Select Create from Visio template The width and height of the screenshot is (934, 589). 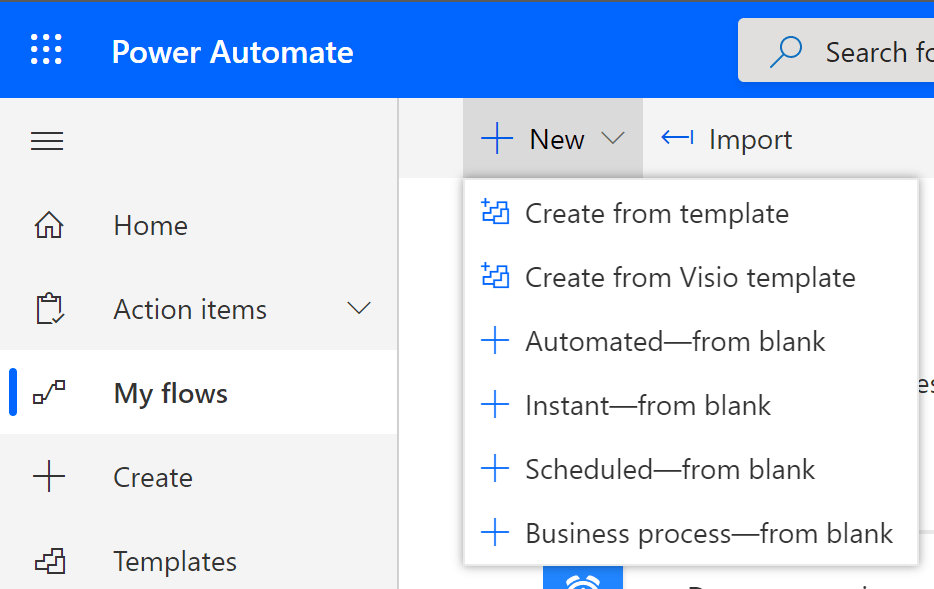pos(690,278)
